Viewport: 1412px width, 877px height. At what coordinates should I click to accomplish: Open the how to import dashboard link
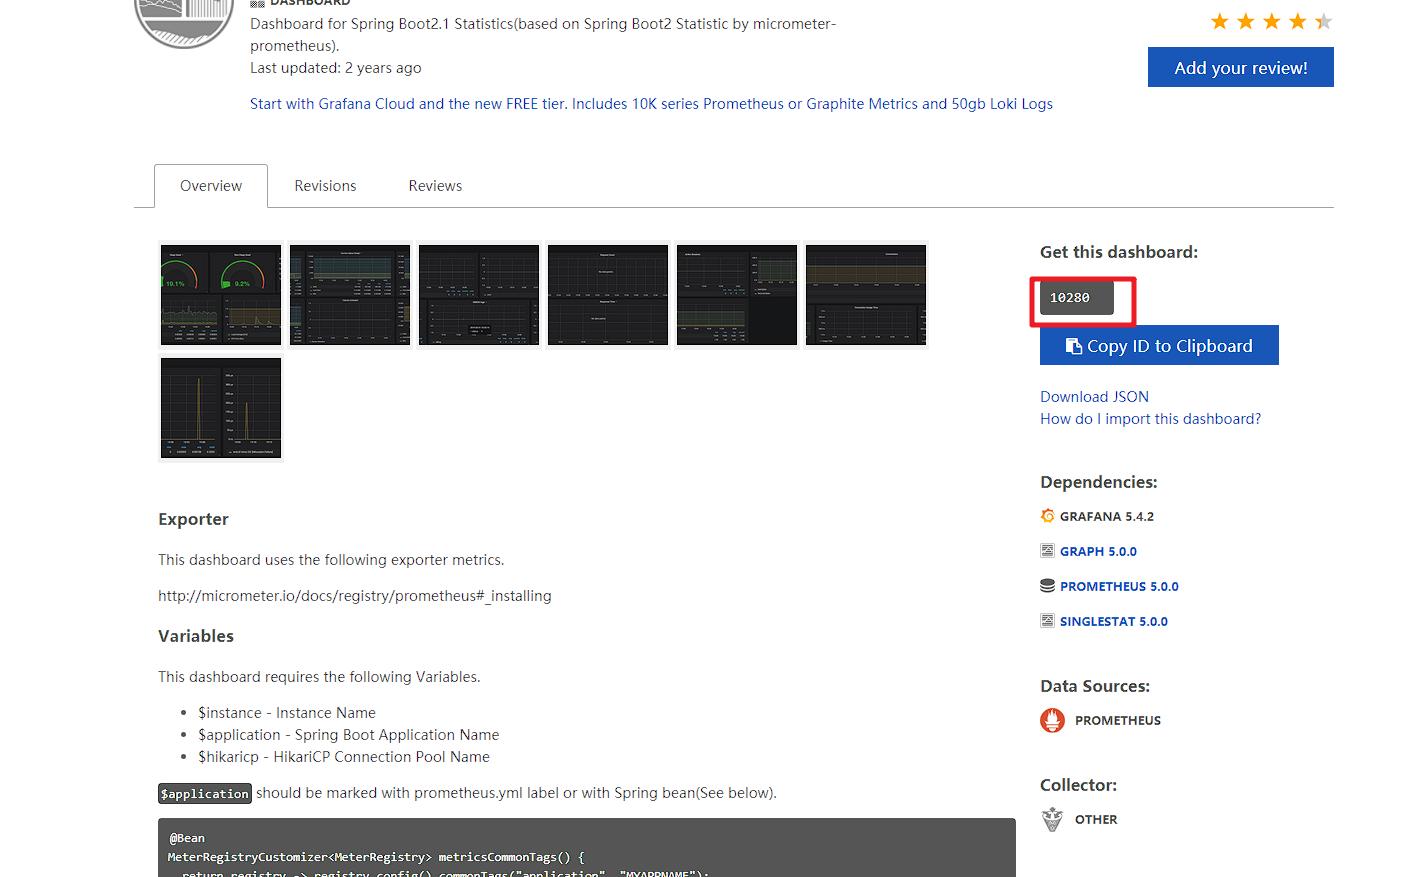[x=1151, y=418]
